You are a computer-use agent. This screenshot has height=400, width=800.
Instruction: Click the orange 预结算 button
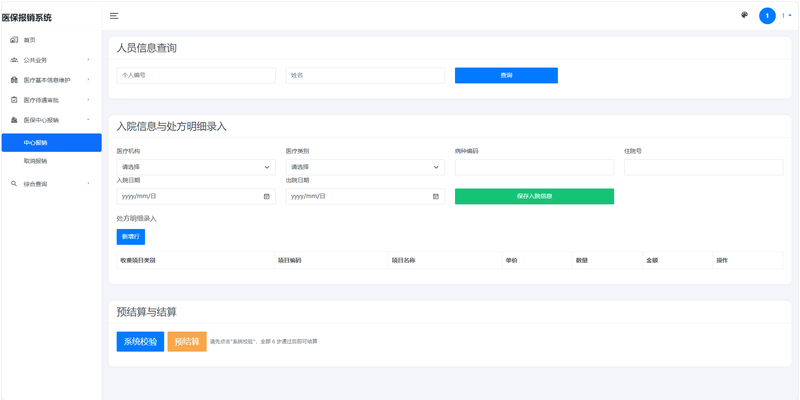click(187, 341)
